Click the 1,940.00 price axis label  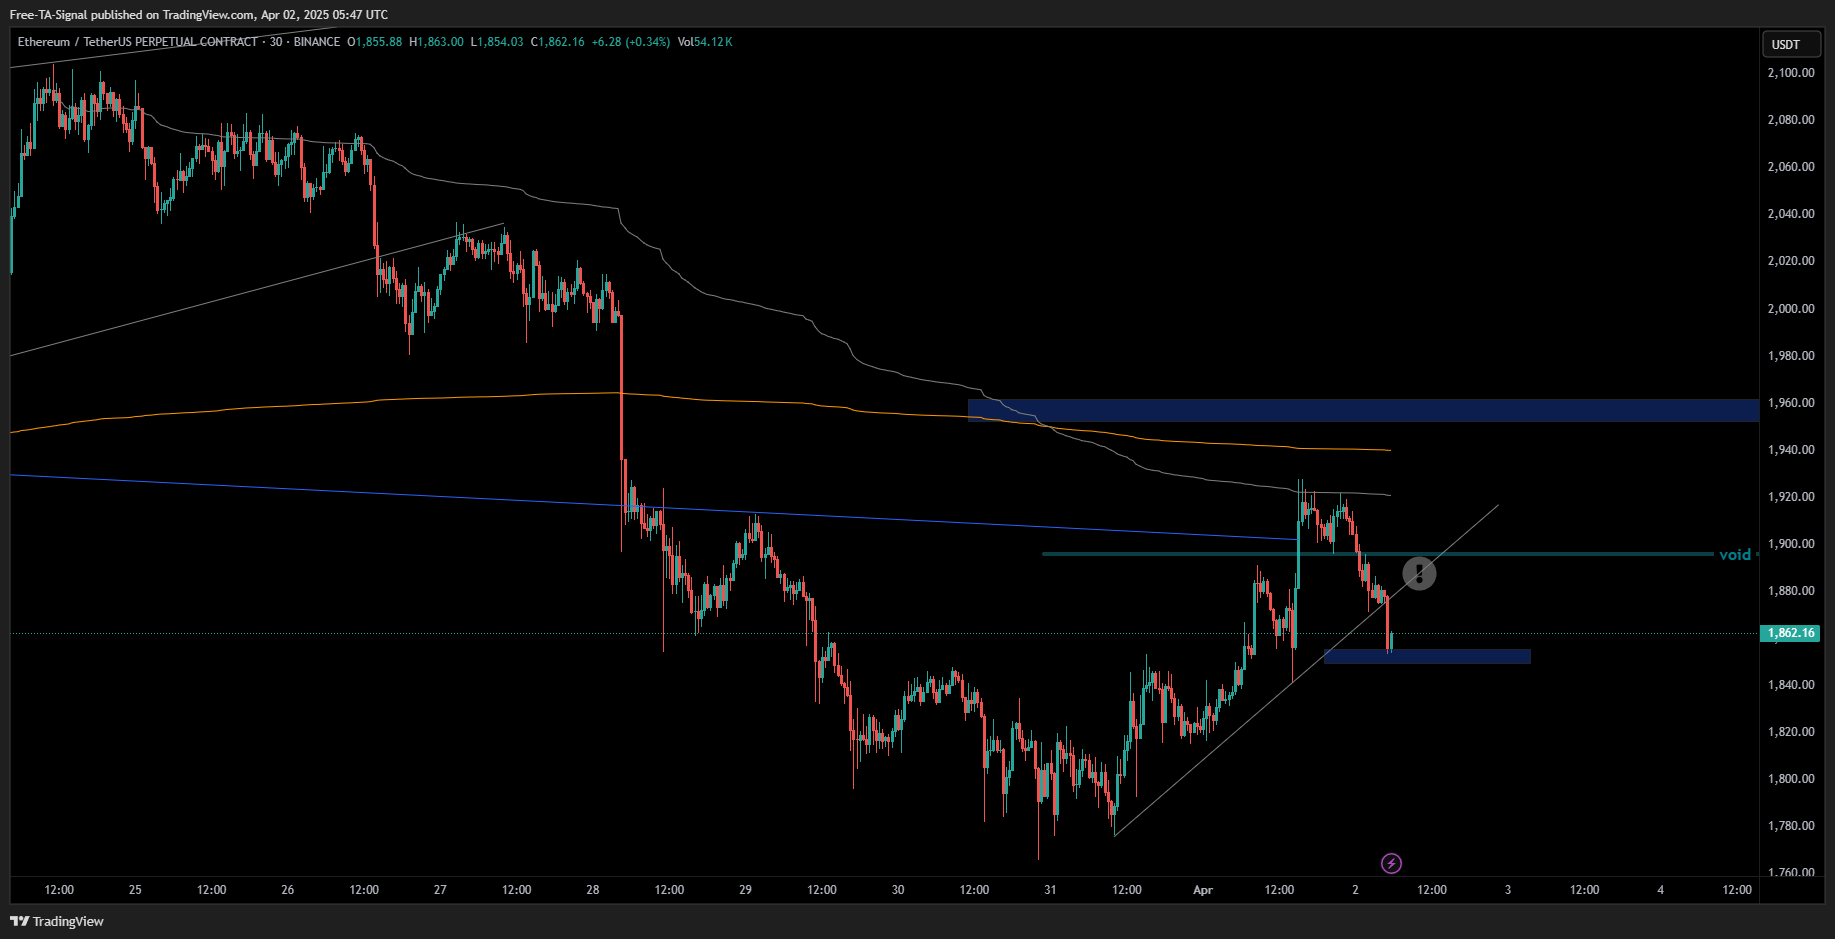1791,450
